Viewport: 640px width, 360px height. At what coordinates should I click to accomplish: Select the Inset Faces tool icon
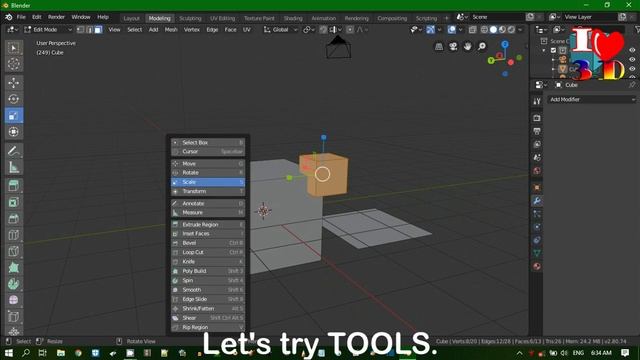13,202
